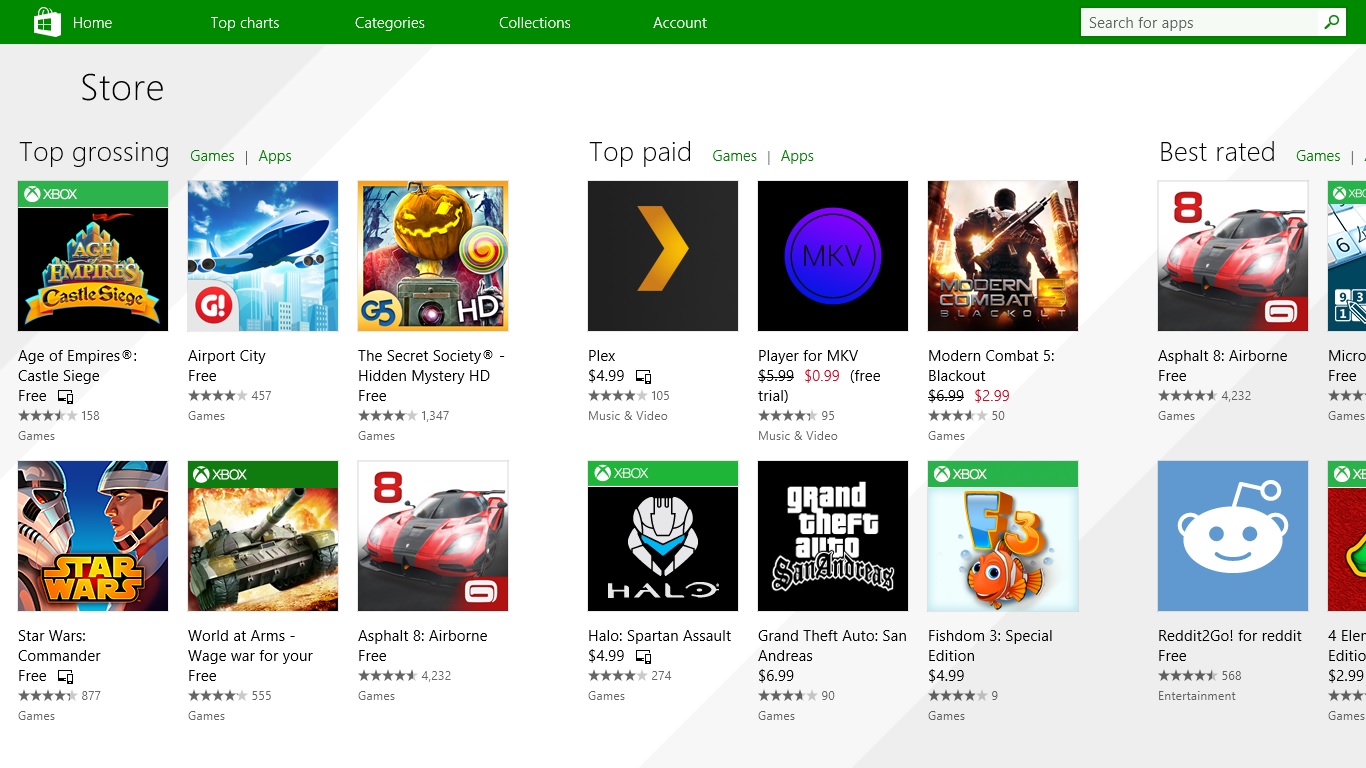The height and width of the screenshot is (768, 1366).
Task: Click Fishdom 3: Special Edition title
Action: [x=990, y=646]
